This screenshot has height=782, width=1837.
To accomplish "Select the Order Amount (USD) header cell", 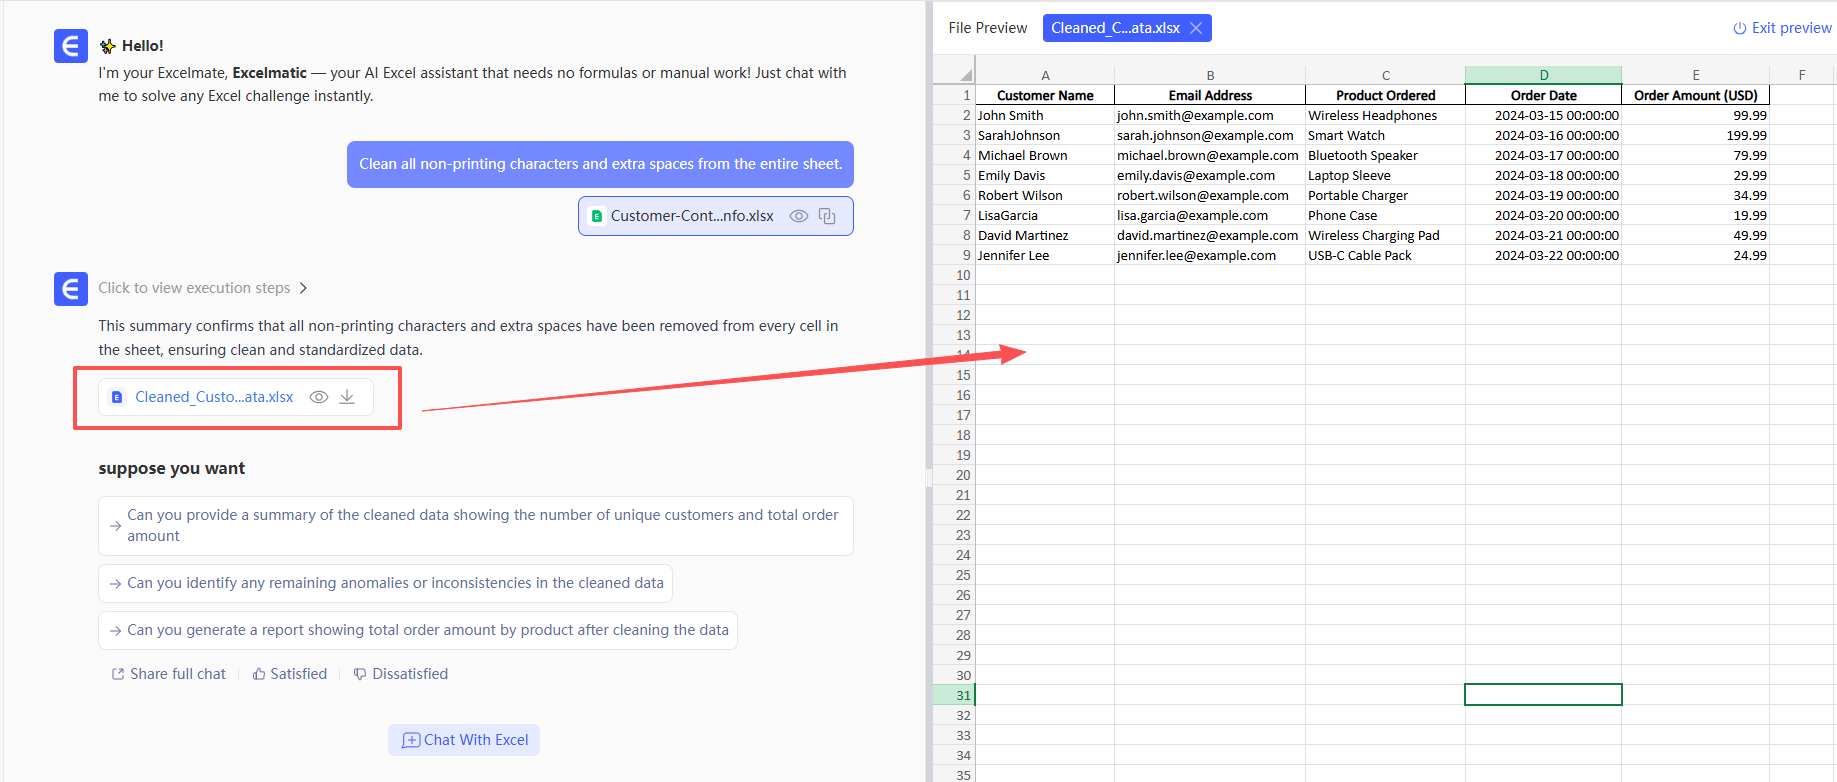I will tap(1695, 95).
